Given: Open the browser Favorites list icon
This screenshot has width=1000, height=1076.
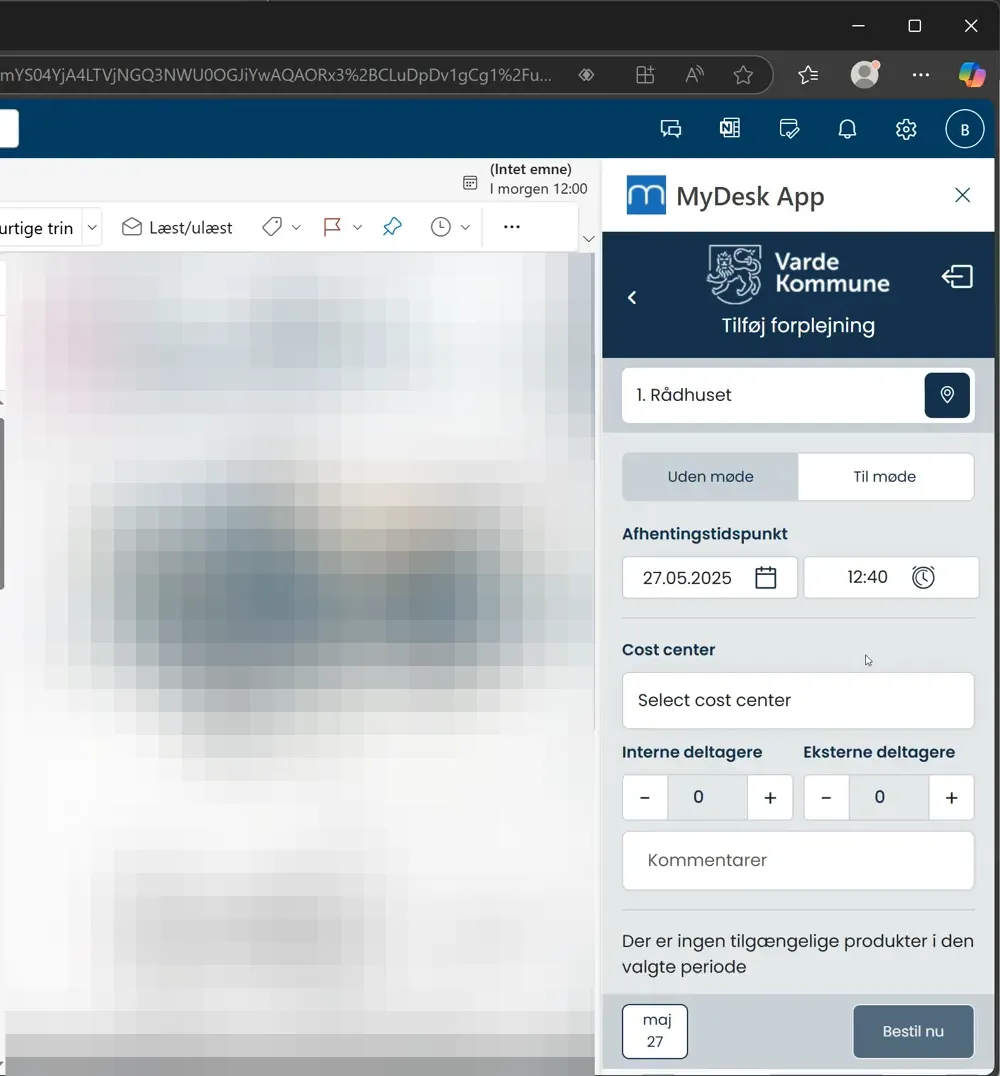Looking at the screenshot, I should [809, 75].
